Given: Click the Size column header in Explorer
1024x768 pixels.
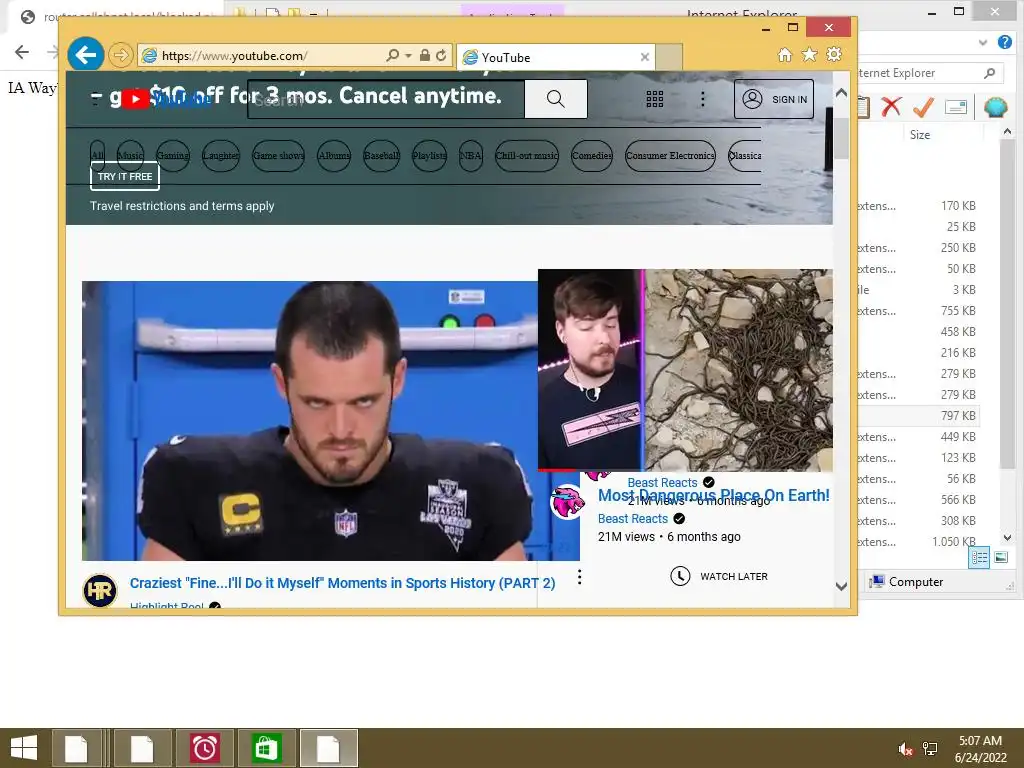Looking at the screenshot, I should [x=920, y=135].
